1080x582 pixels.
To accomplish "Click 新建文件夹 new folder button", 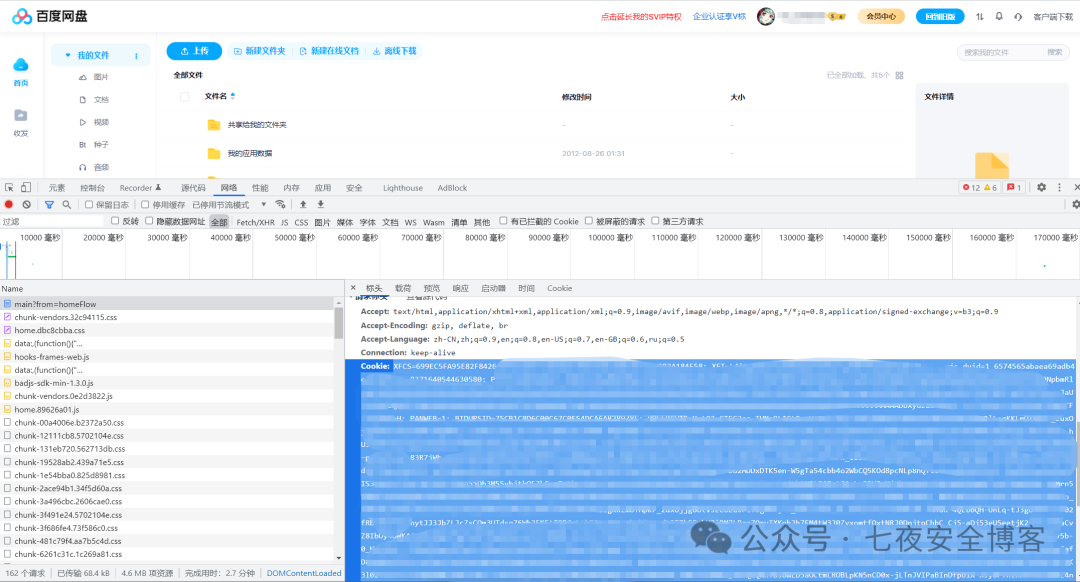I will 260,51.
